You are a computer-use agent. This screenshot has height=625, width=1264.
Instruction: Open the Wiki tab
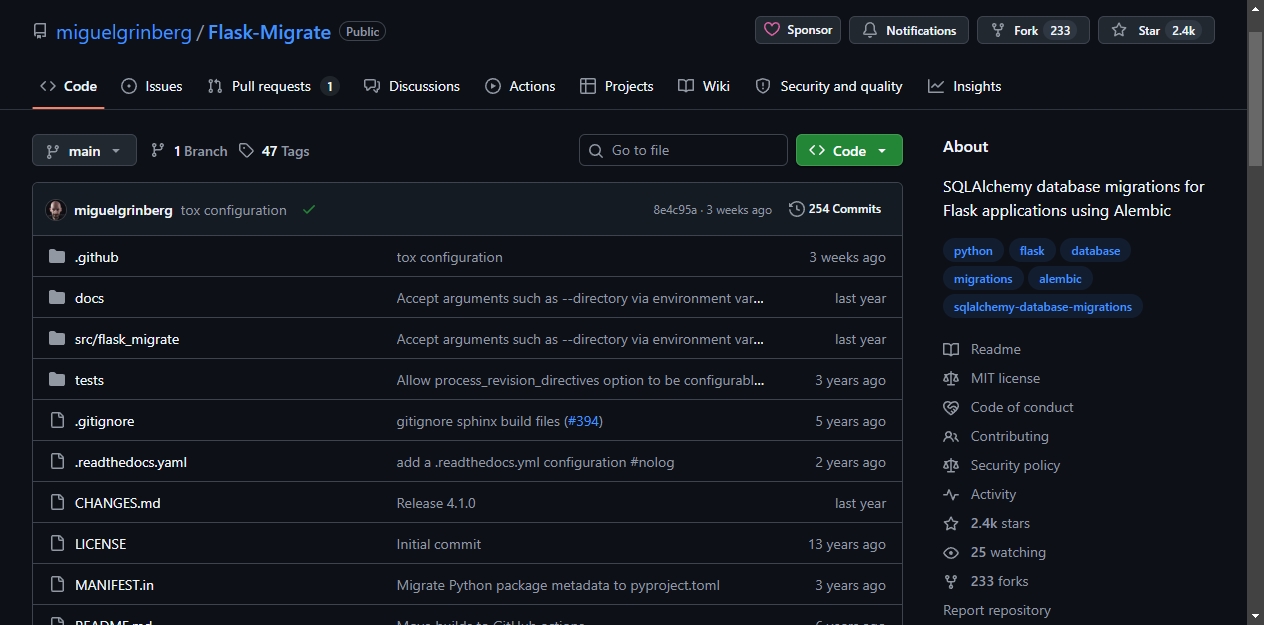coord(704,86)
